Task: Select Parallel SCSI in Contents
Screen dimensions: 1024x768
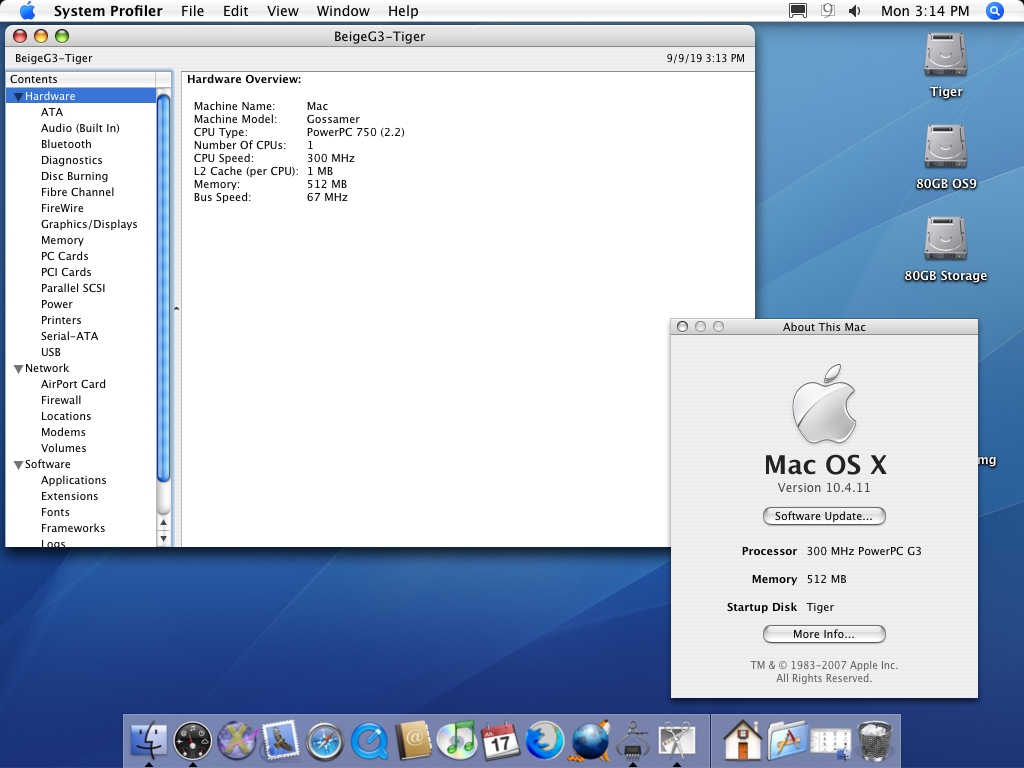Action: point(73,288)
